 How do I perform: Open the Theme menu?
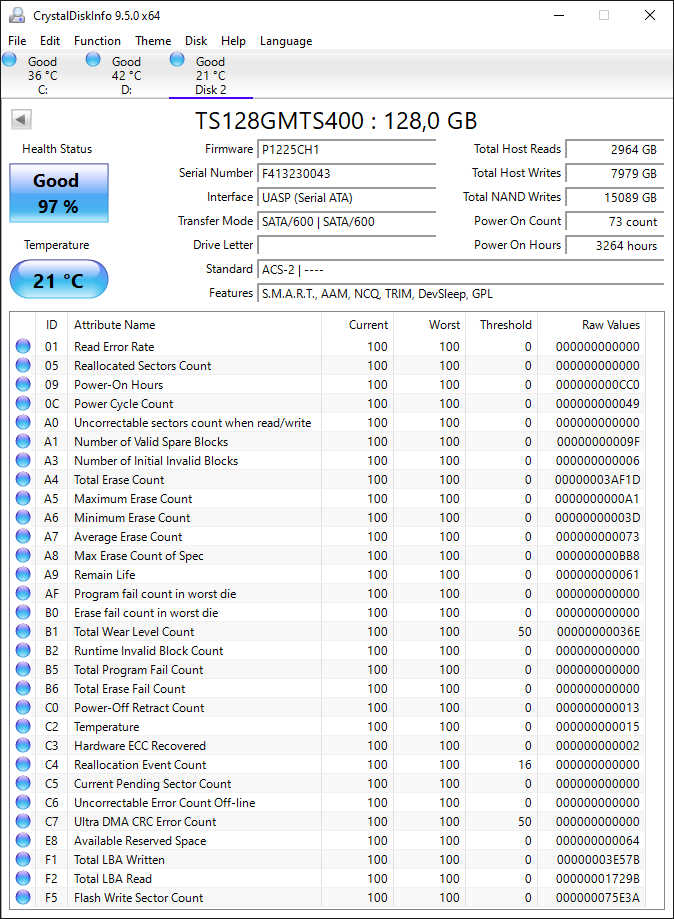tap(153, 40)
